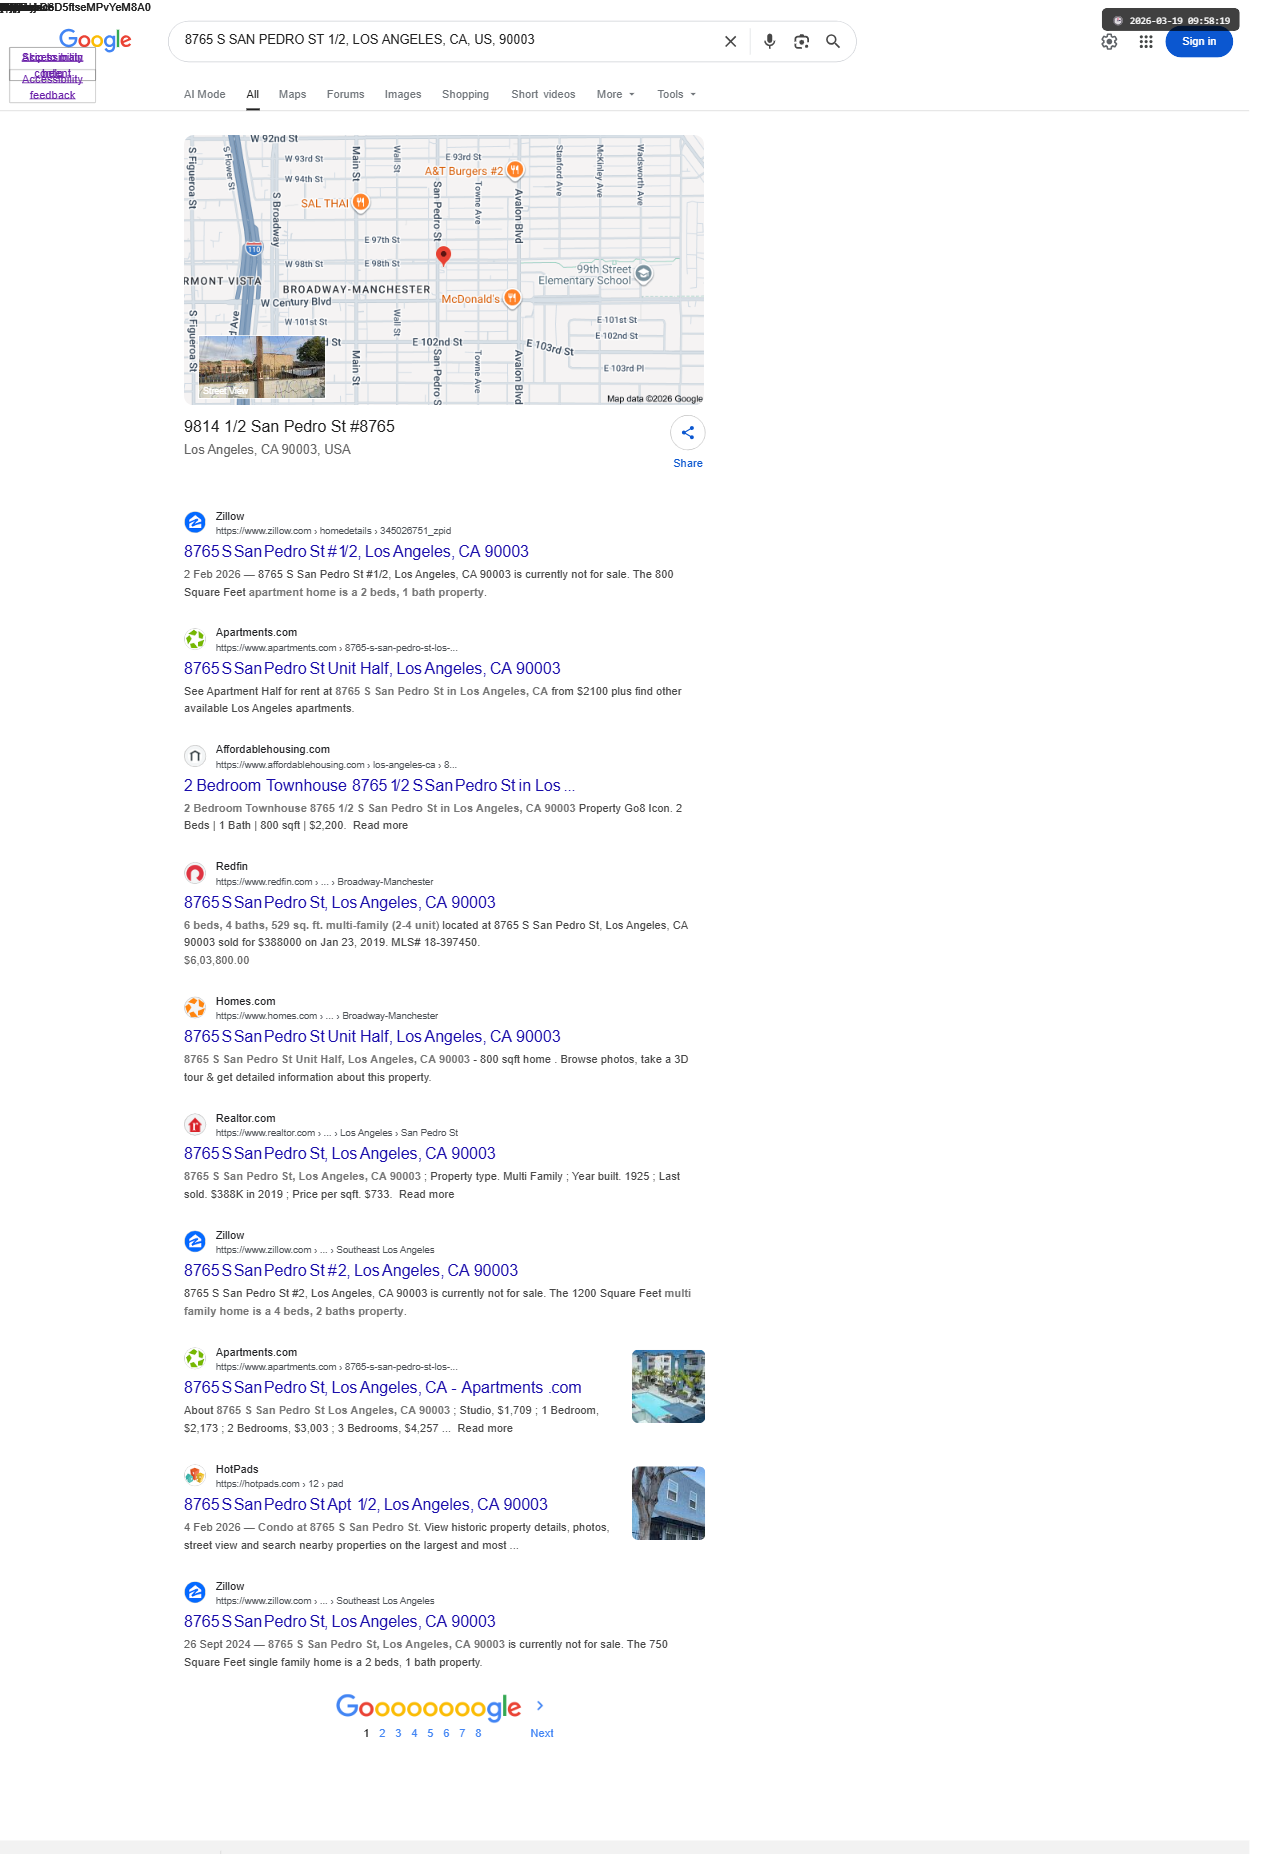This screenshot has height=1854, width=1264.
Task: Click the next-page chevron beside Goooogle logo
Action: (540, 1706)
